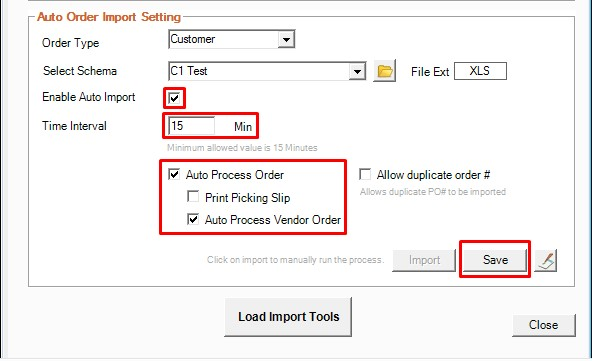
Task: Click the Auto Order Import Setting heading
Action: (x=109, y=17)
